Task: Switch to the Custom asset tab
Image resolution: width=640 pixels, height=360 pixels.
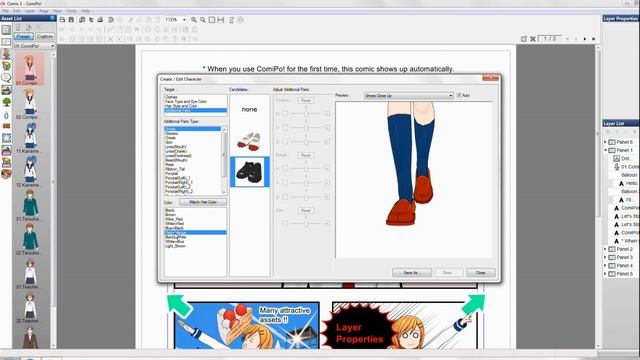Action: click(x=44, y=36)
